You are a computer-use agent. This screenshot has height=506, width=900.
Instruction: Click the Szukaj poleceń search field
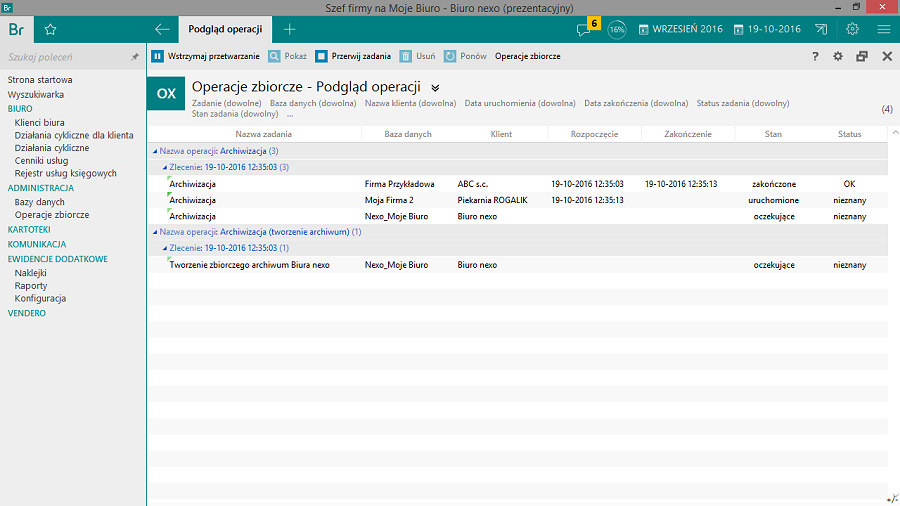tap(65, 57)
